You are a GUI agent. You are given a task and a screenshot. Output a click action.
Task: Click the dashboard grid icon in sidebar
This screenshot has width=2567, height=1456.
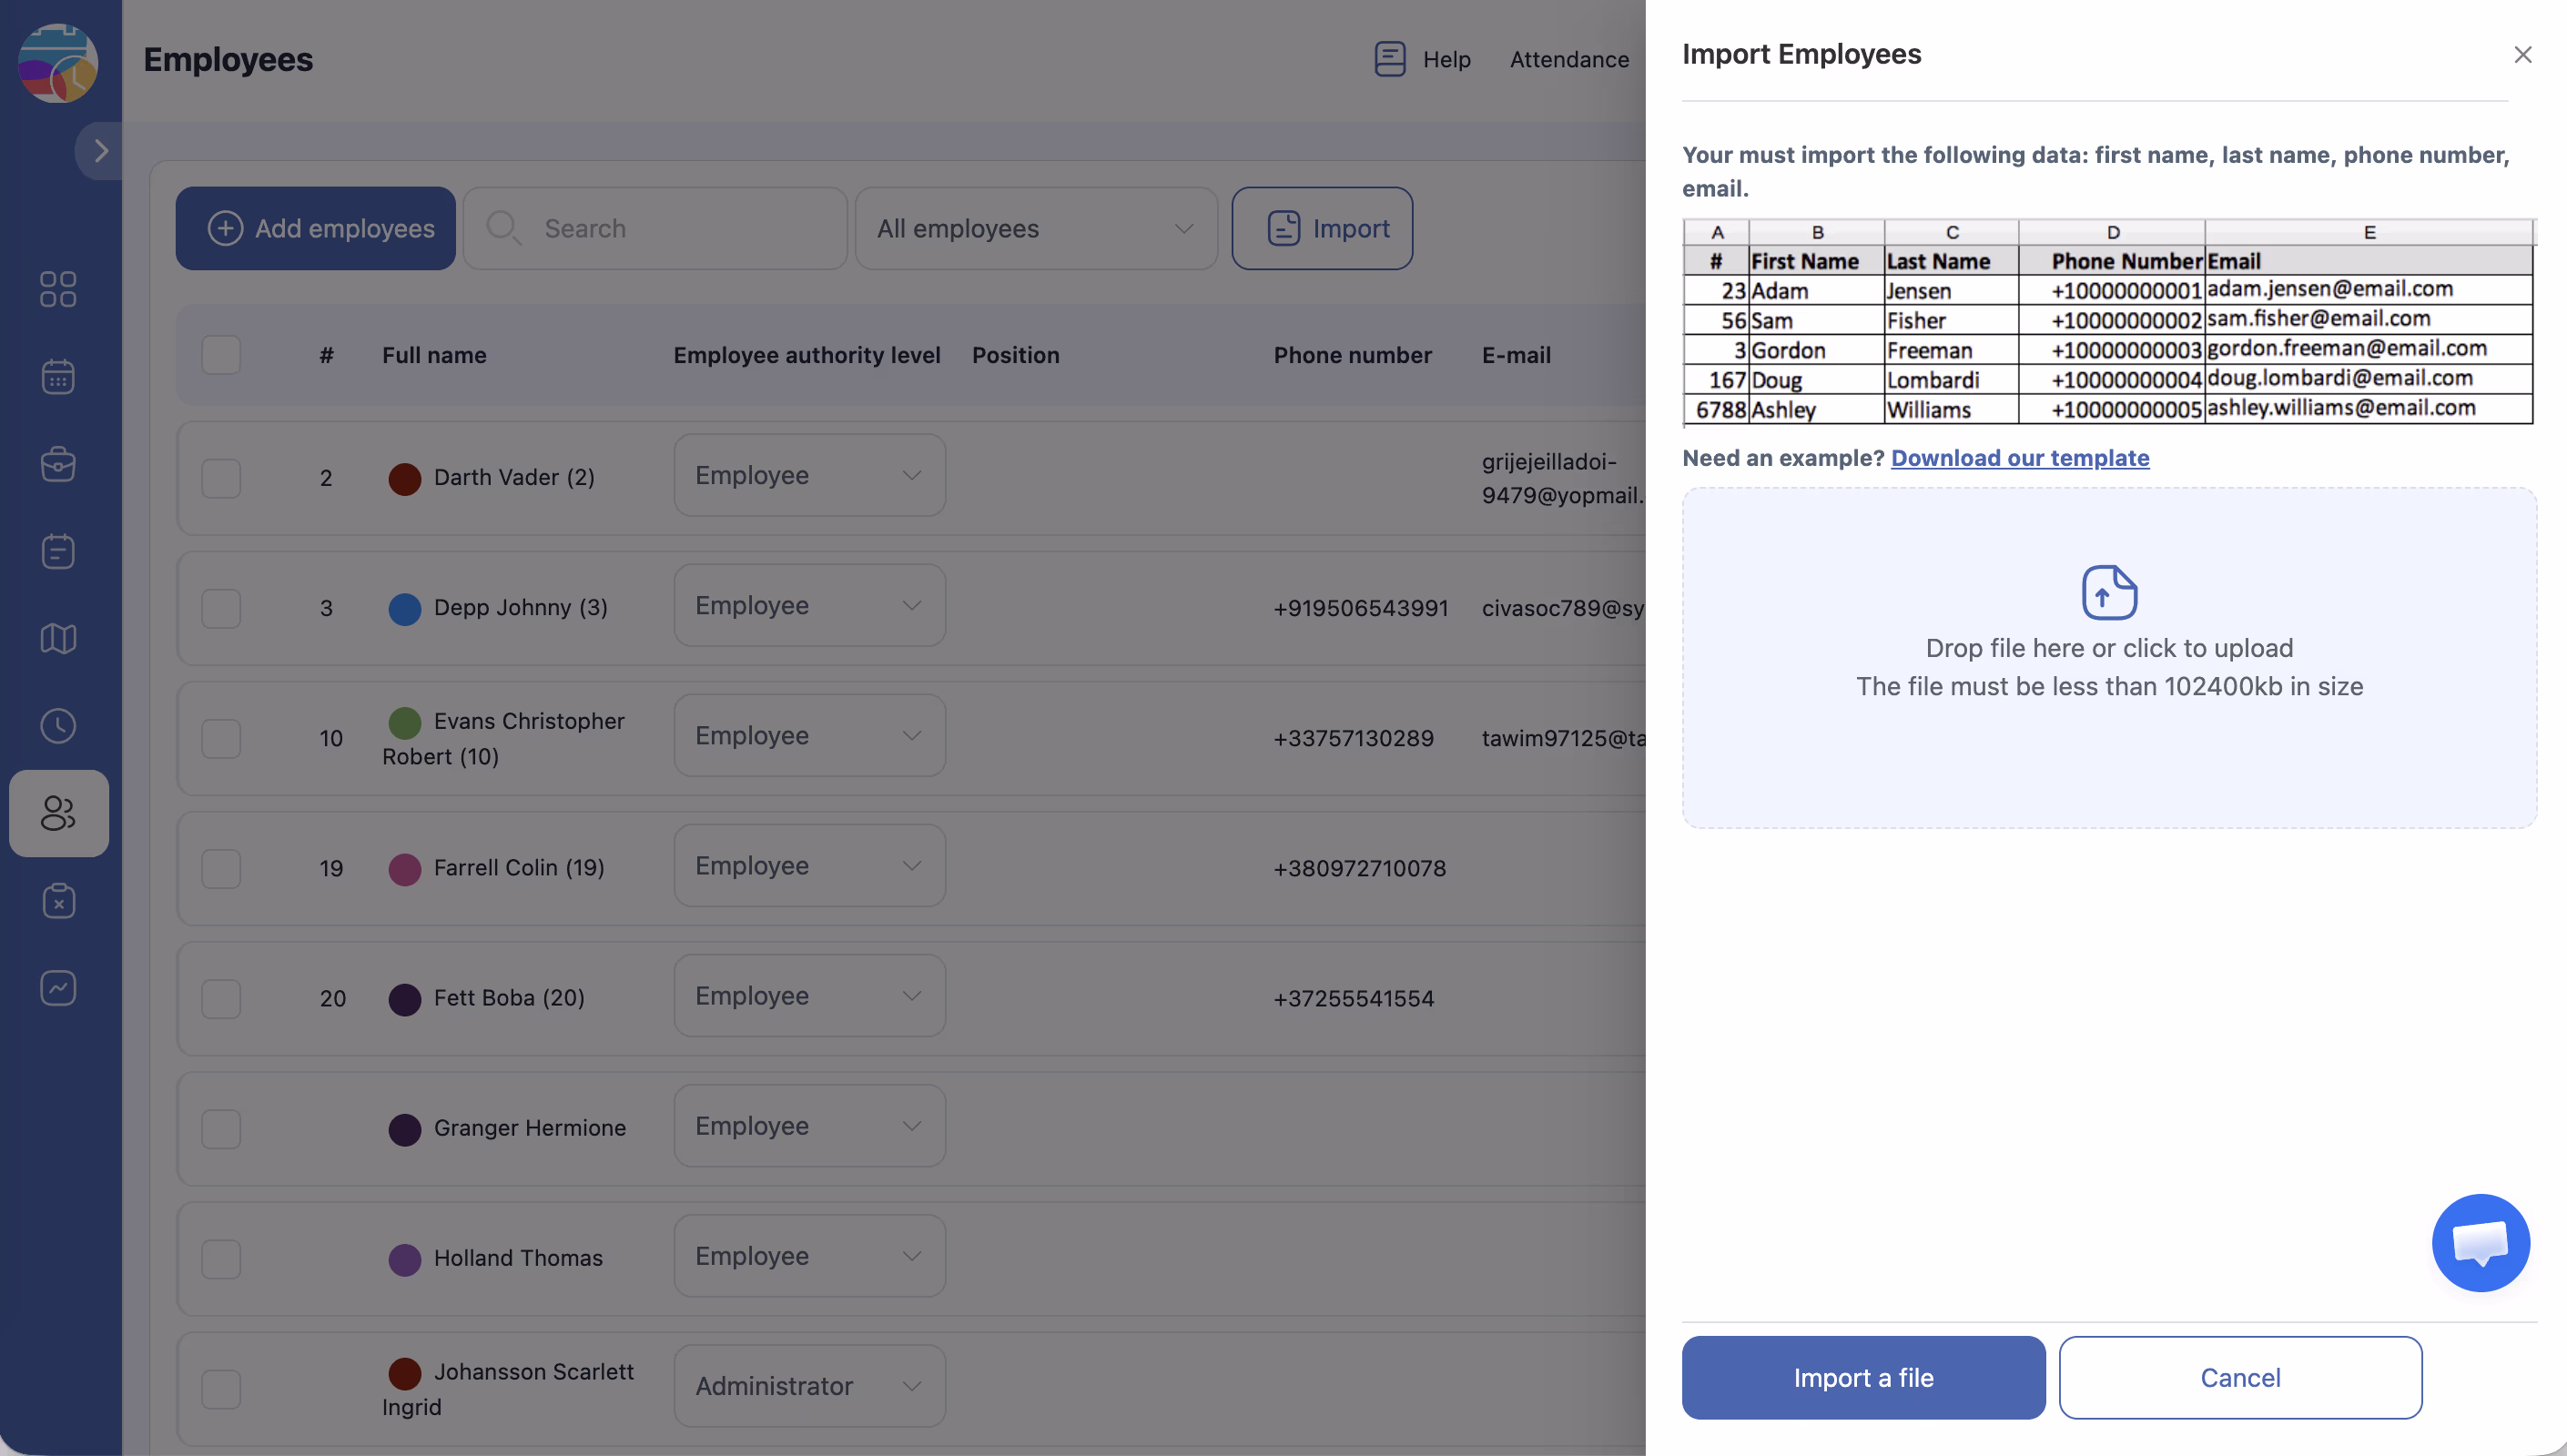58,290
